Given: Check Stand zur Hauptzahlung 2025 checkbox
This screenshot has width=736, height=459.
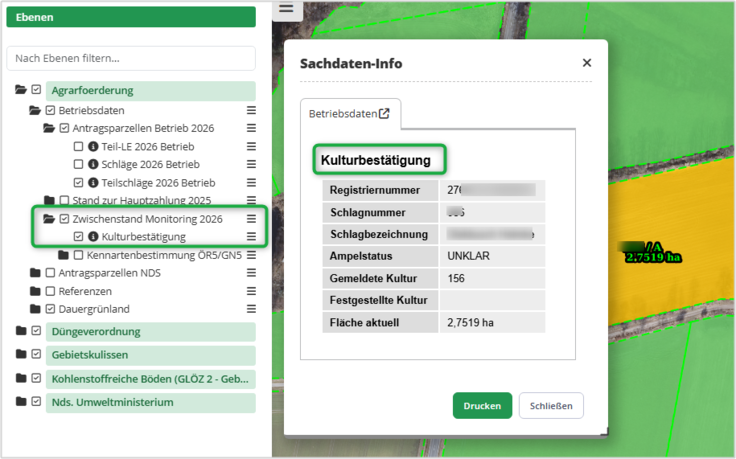Looking at the screenshot, I should point(64,200).
